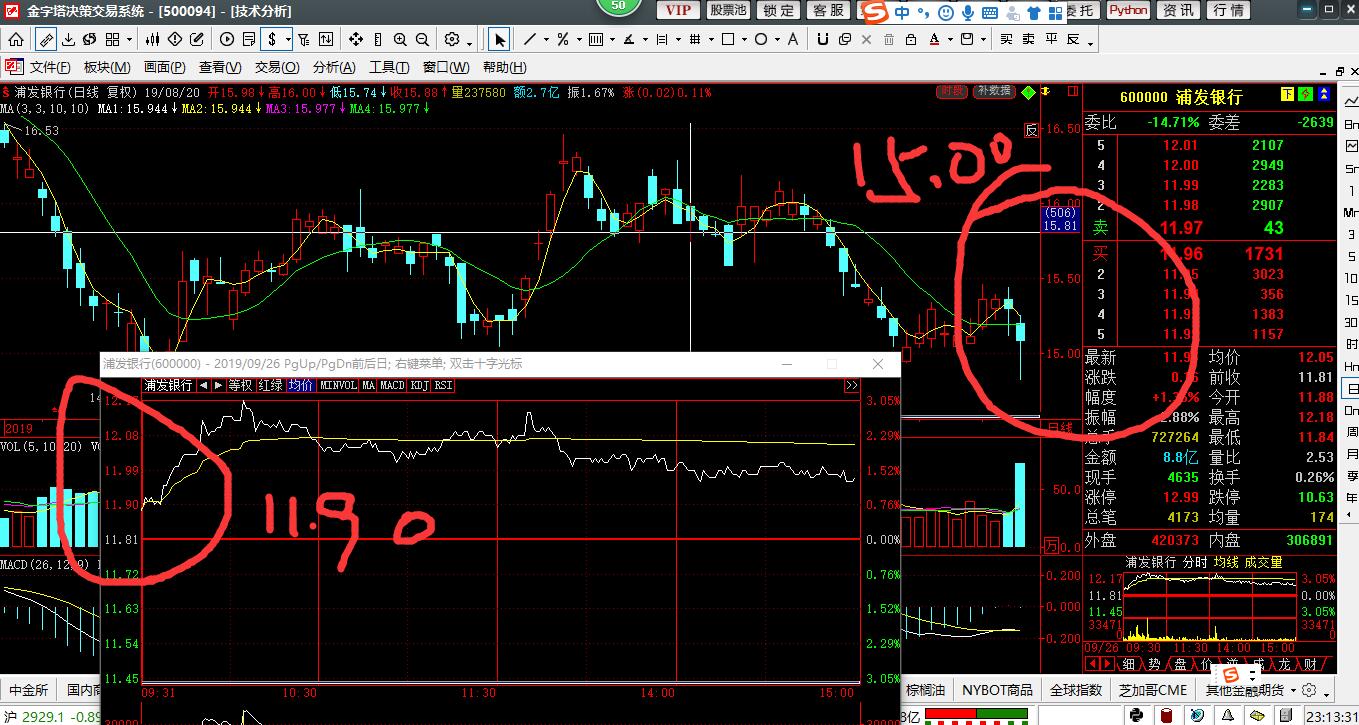
Task: Select the text annotation A tool
Action: point(793,39)
